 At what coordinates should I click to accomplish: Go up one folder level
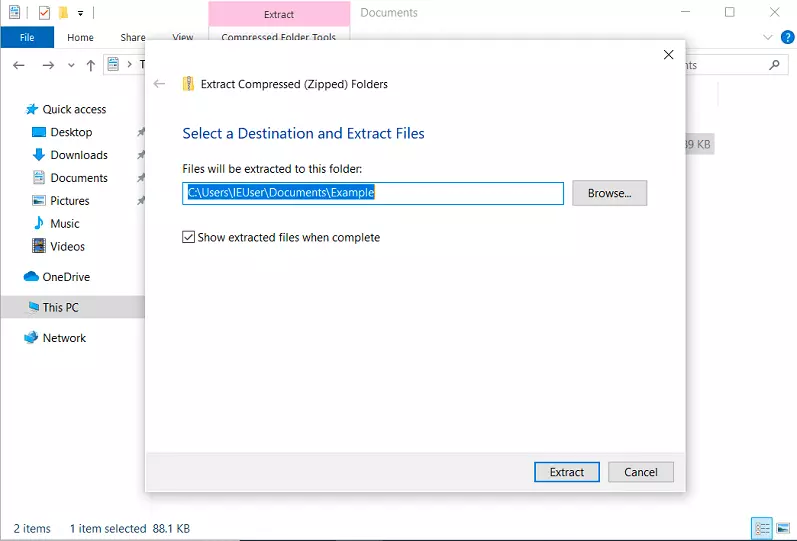tap(90, 65)
